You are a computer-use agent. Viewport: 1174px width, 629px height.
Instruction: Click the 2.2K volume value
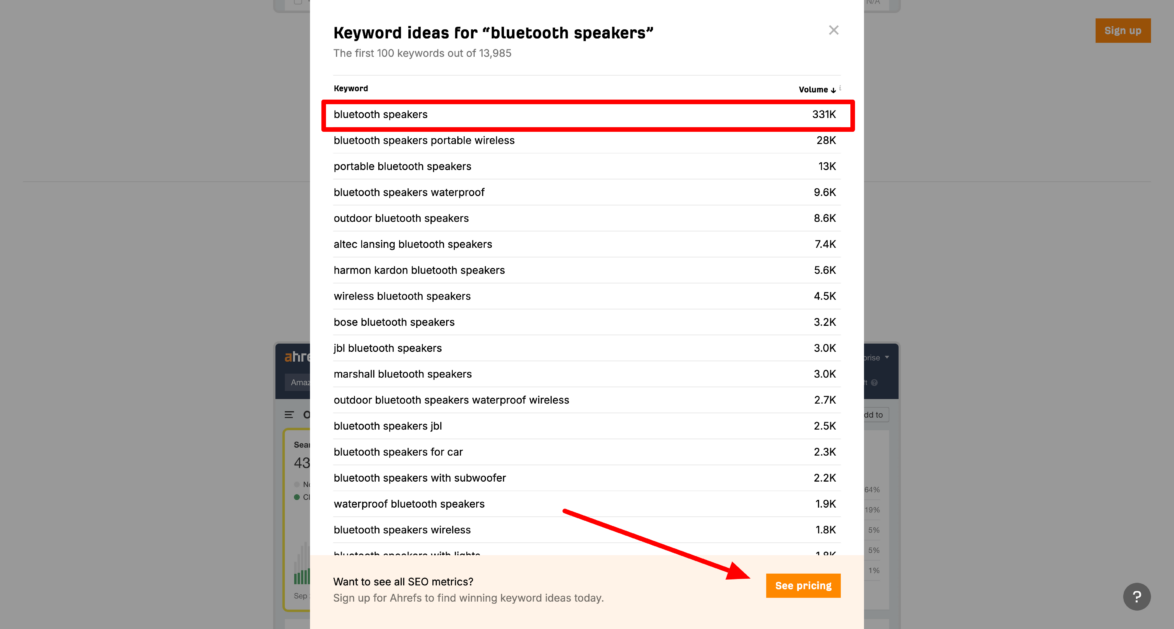[824, 478]
